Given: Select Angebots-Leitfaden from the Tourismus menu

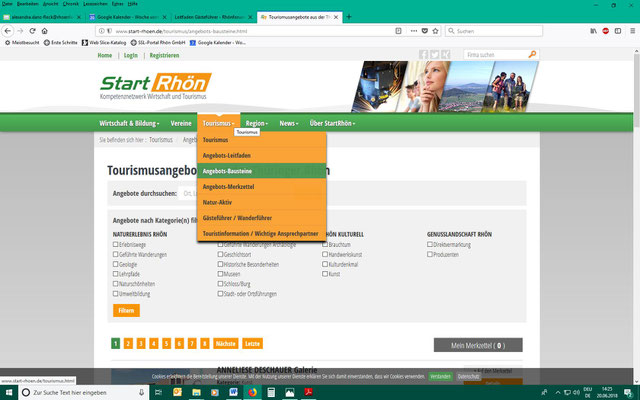Looking at the screenshot, I should point(262,156).
